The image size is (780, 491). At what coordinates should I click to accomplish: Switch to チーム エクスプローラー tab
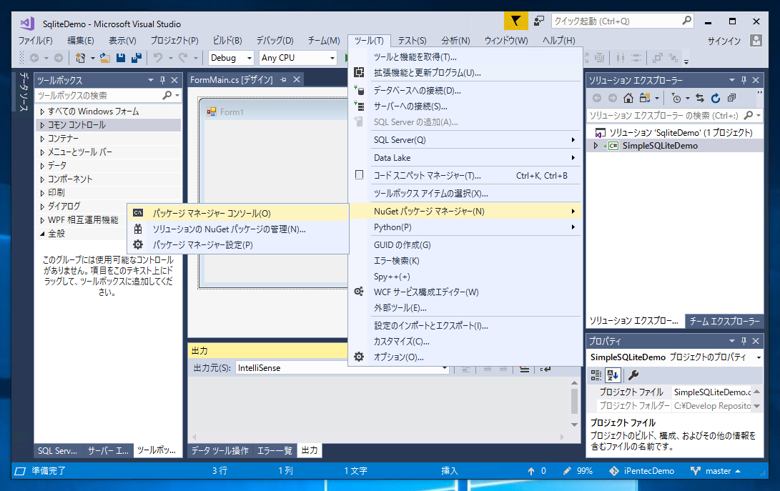click(724, 321)
